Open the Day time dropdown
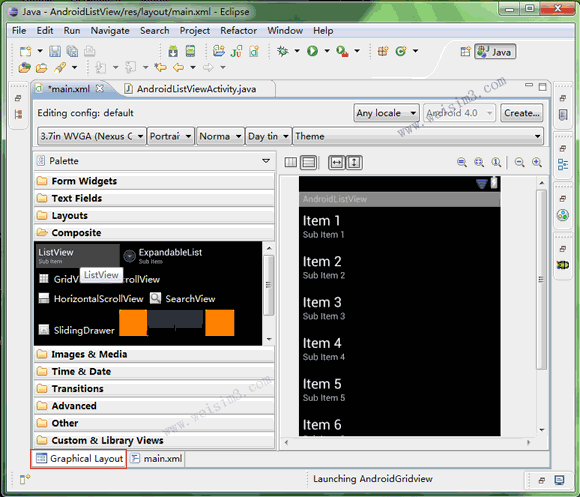The image size is (580, 497). 268,136
